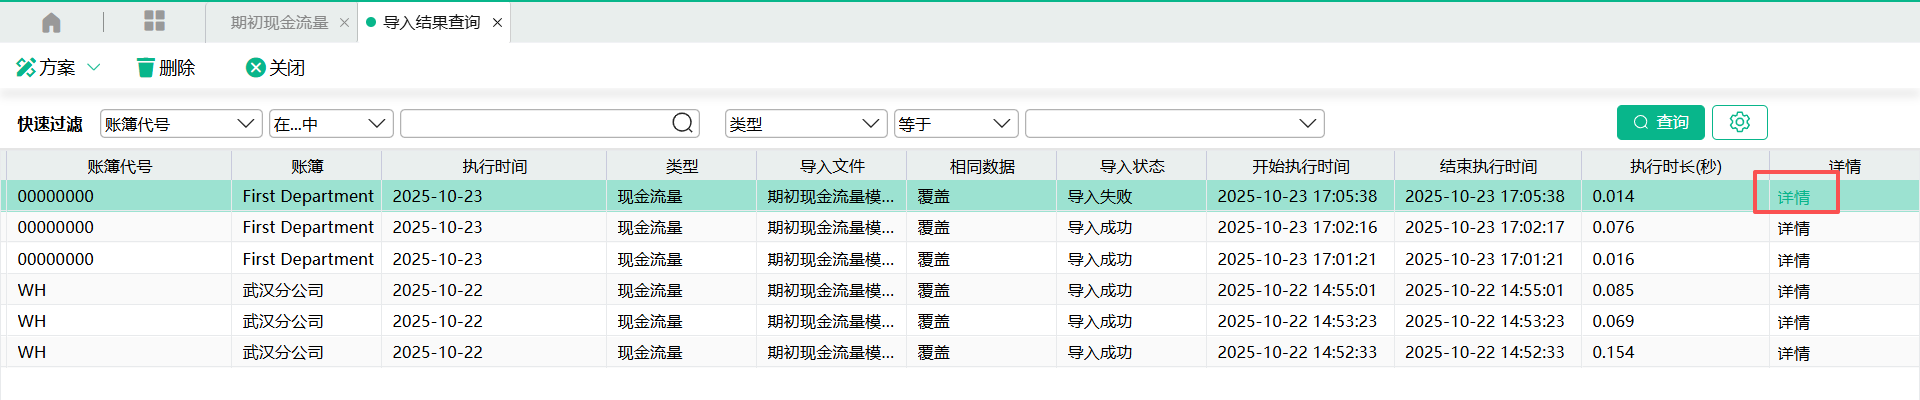Open the app grid icon
Image resolution: width=1920 pixels, height=400 pixels.
point(154,22)
